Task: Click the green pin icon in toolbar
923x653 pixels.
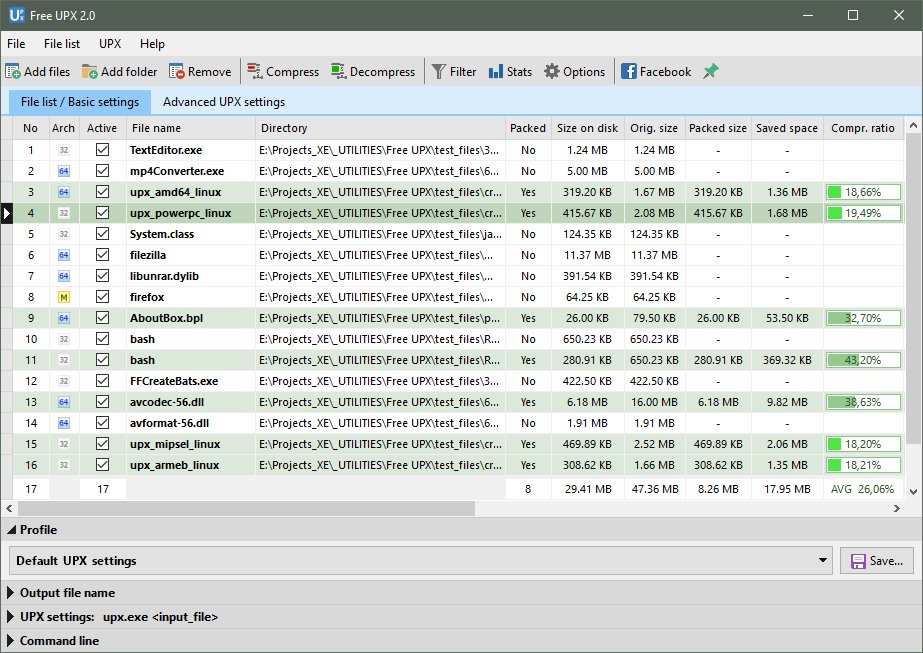Action: 711,72
